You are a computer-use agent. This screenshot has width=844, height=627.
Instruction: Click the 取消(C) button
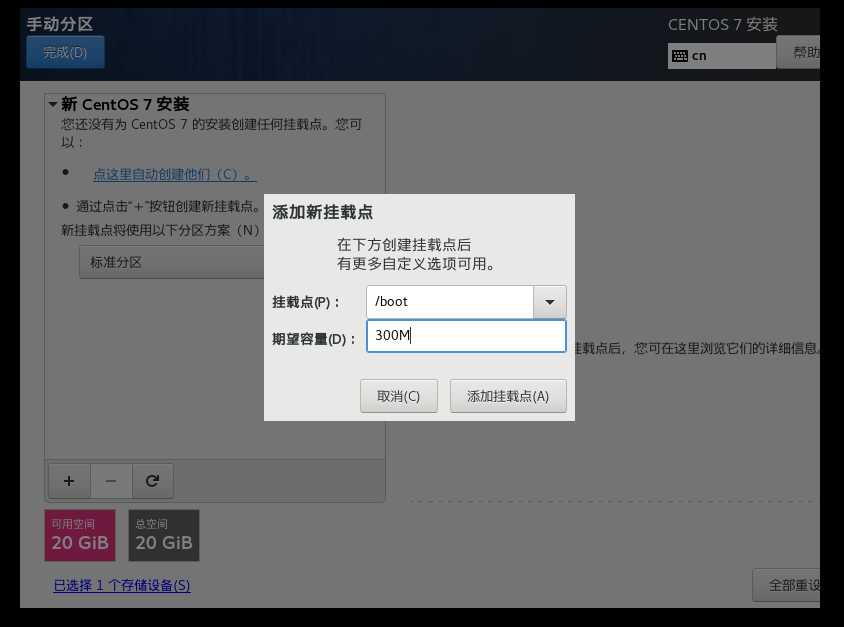coord(399,396)
